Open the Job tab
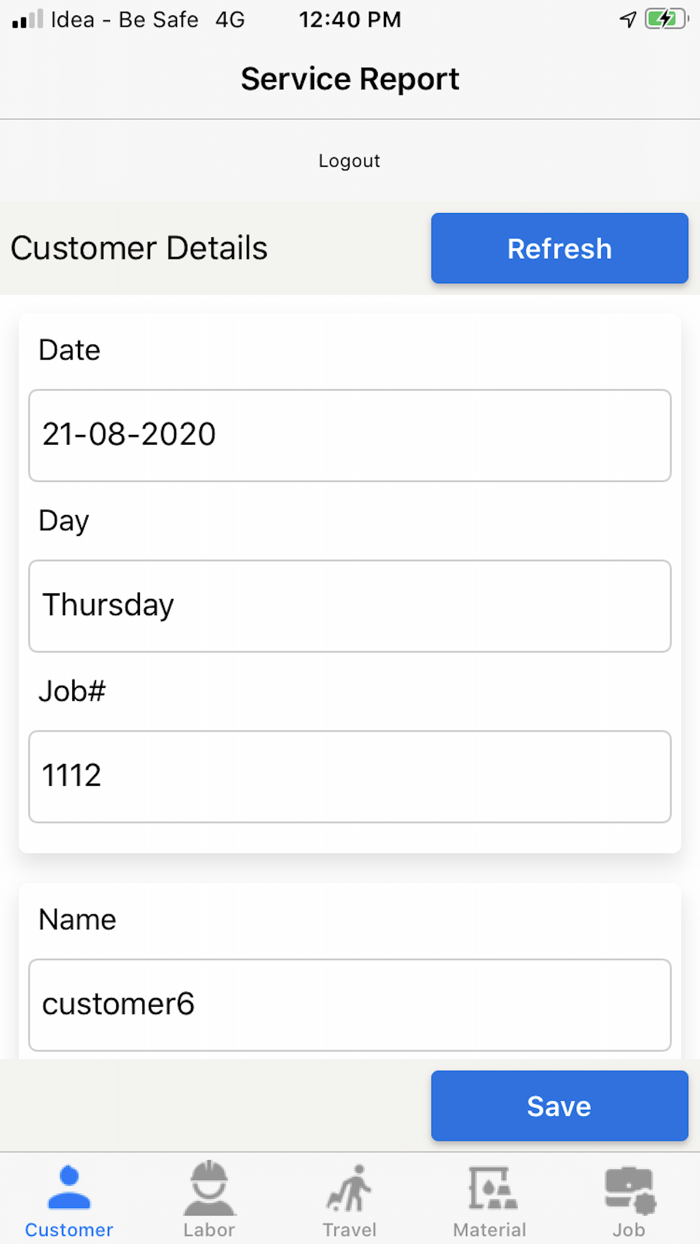Viewport: 700px width, 1244px height. click(629, 1200)
